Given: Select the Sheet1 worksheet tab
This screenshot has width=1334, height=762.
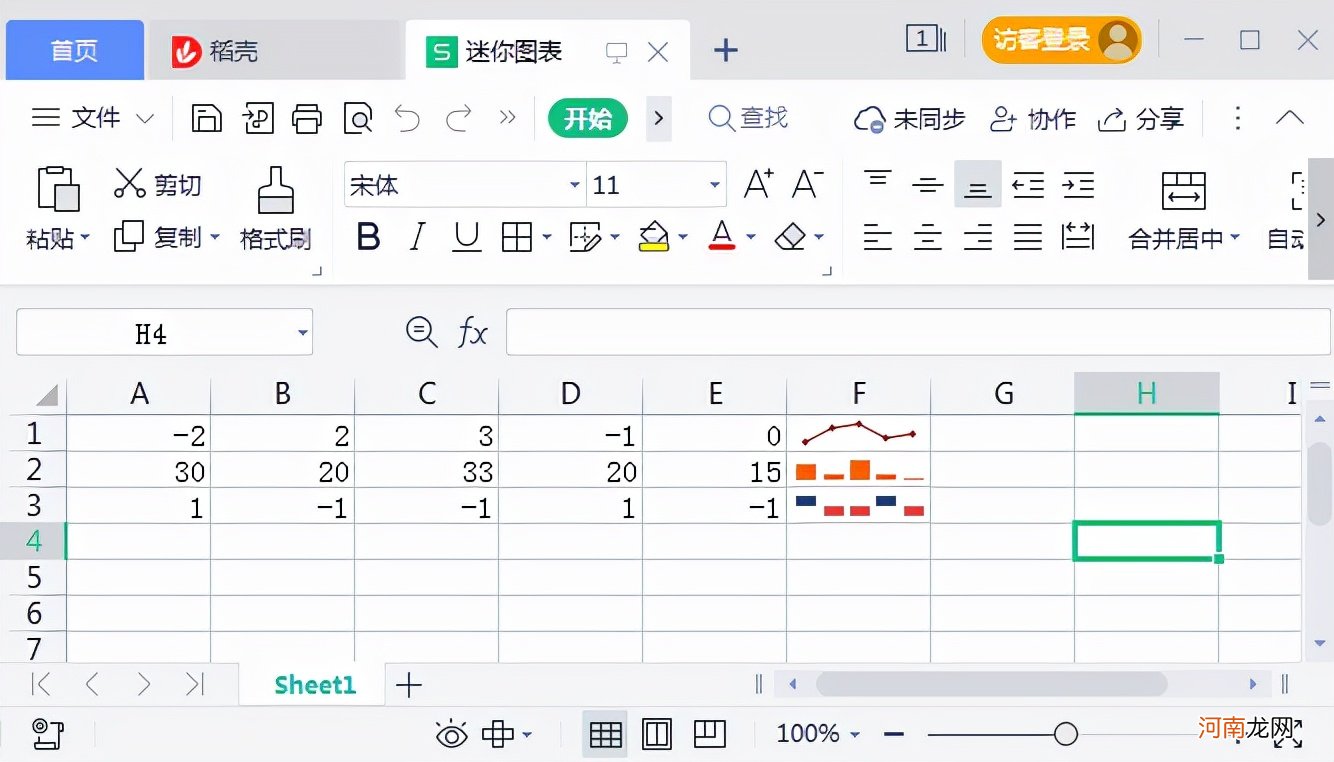Looking at the screenshot, I should click(x=315, y=685).
